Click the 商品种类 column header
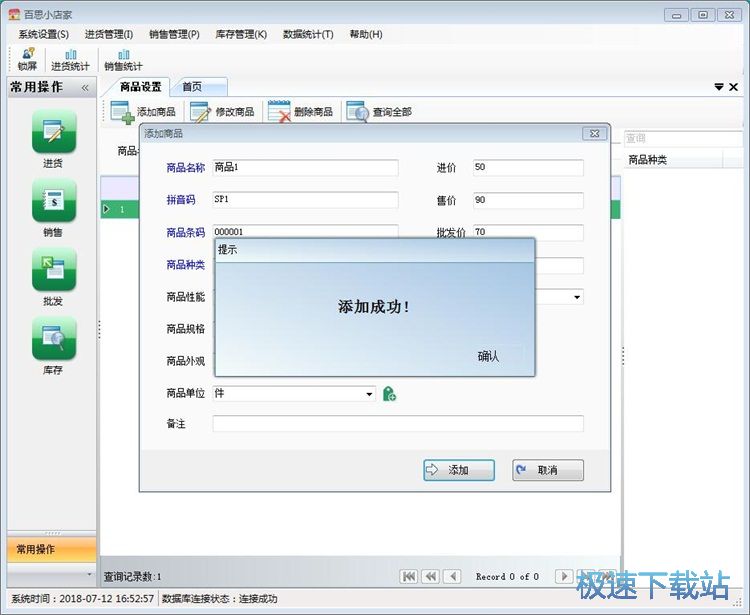The width and height of the screenshot is (750, 615). click(673, 160)
